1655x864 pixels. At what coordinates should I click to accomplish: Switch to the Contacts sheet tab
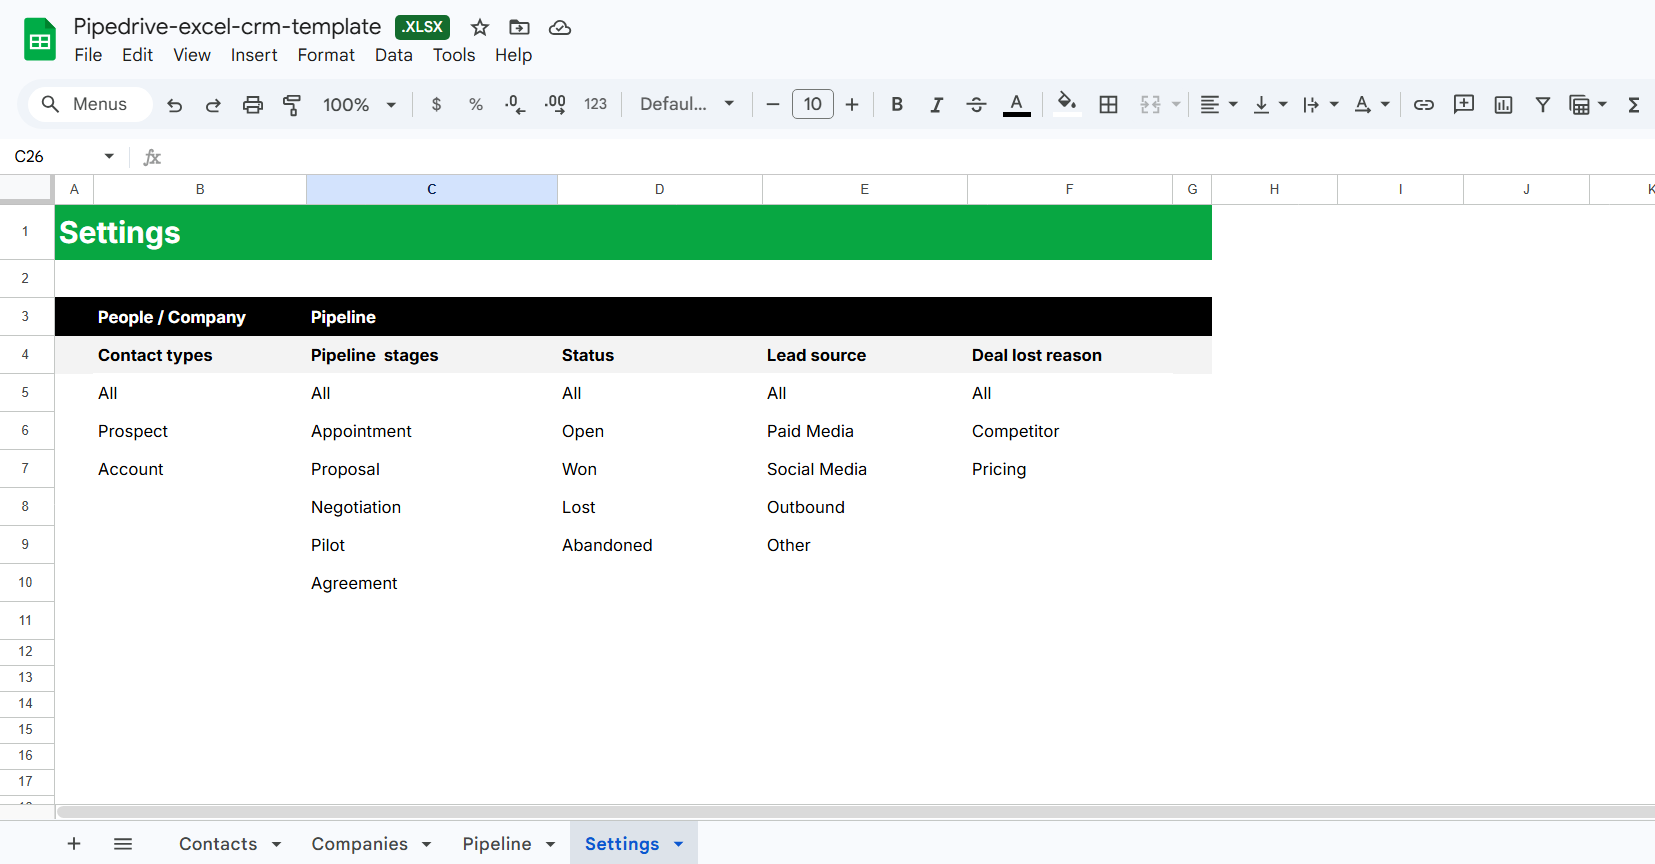coord(218,844)
